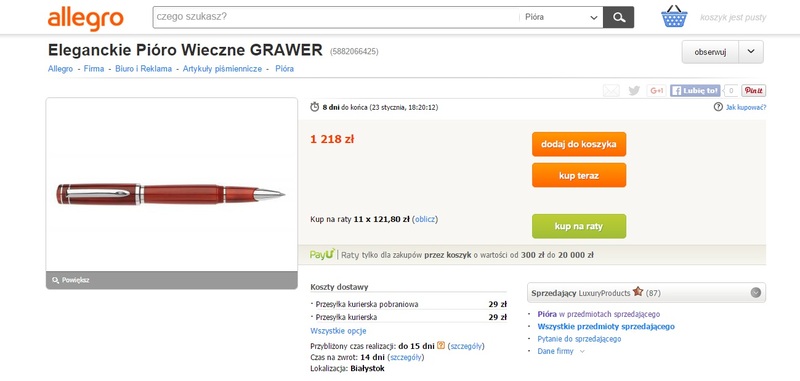Click the Facebook Lubię to! button
The height and width of the screenshot is (381, 800).
coord(695,91)
